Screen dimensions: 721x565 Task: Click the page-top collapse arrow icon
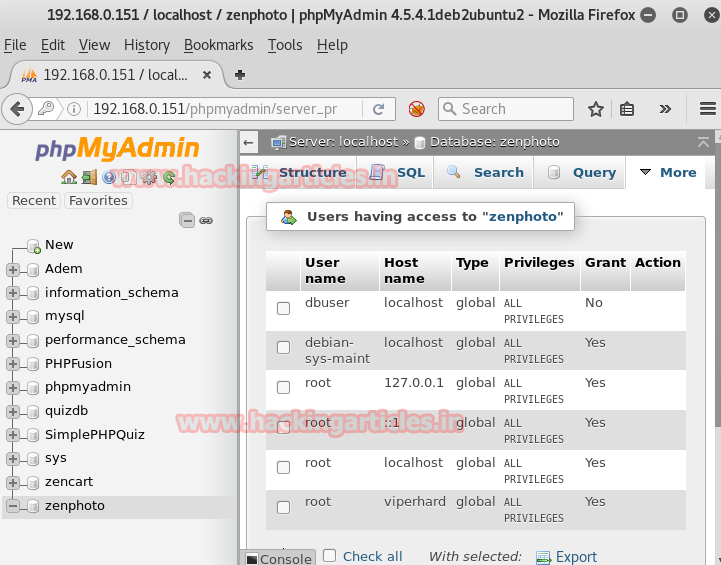point(703,142)
